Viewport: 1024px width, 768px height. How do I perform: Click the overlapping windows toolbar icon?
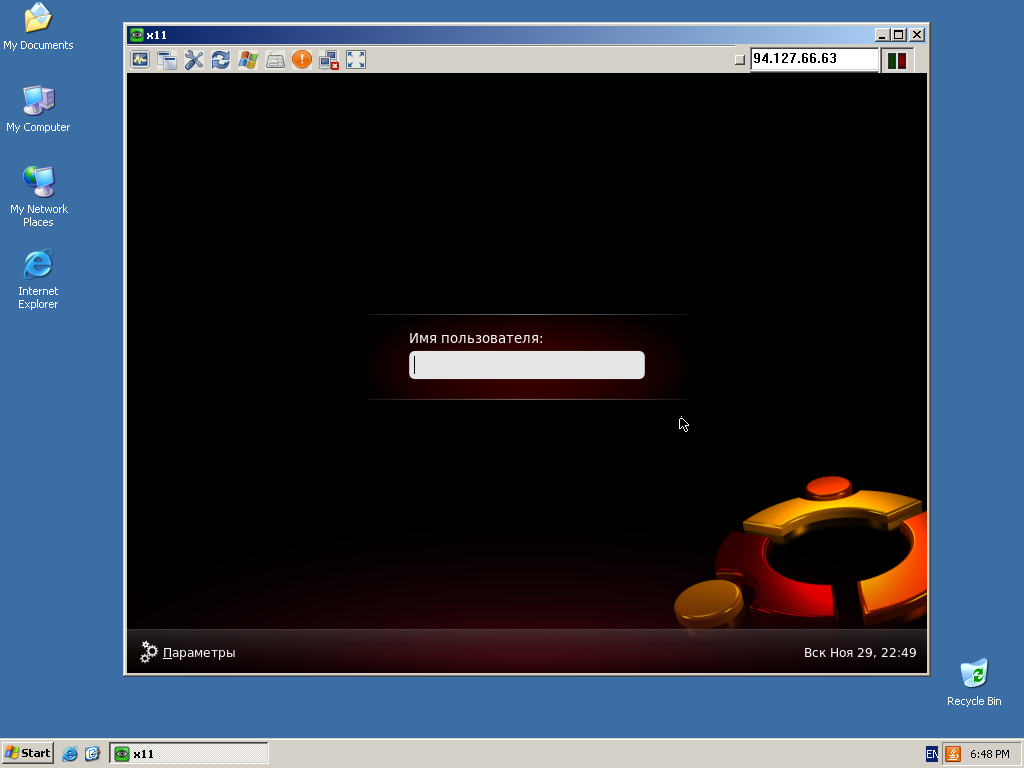coord(167,60)
